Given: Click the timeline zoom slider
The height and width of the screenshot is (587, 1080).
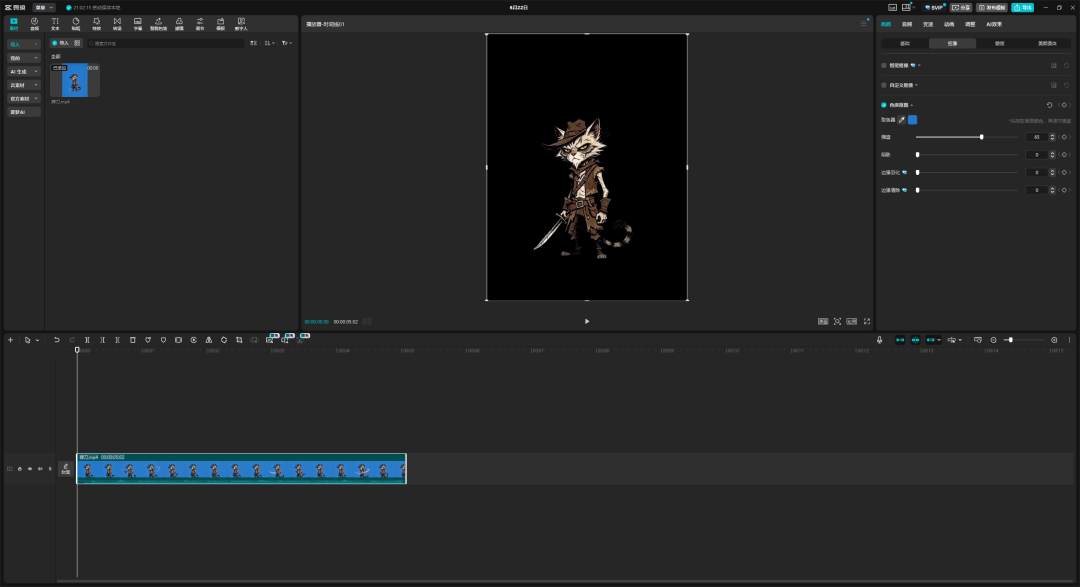Looking at the screenshot, I should click(1023, 340).
